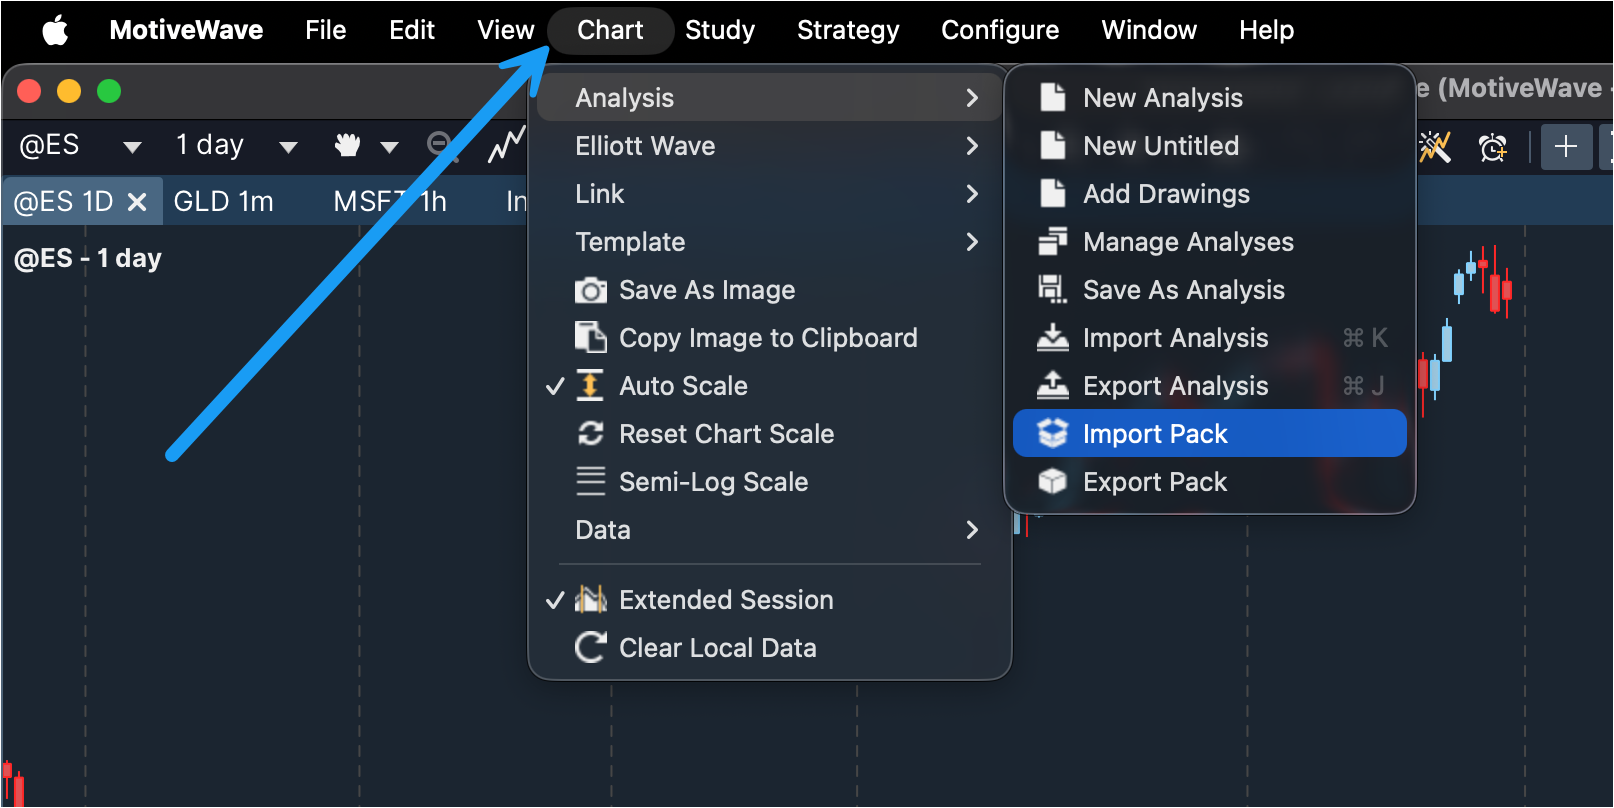The height and width of the screenshot is (808, 1614).
Task: Toggle the Extended Session option
Action: click(x=725, y=600)
